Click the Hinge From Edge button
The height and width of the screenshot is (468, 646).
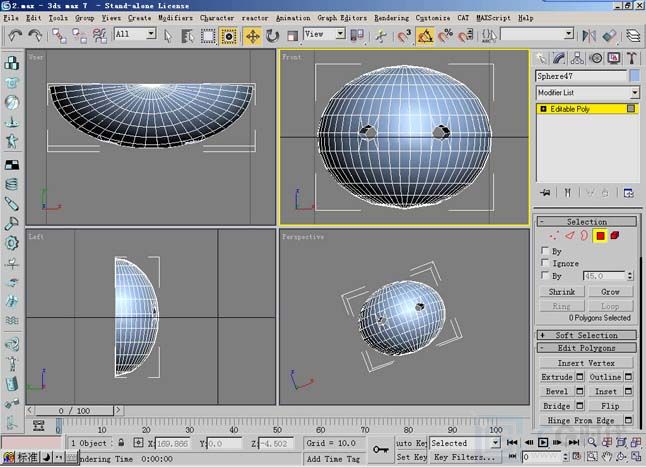tap(581, 420)
